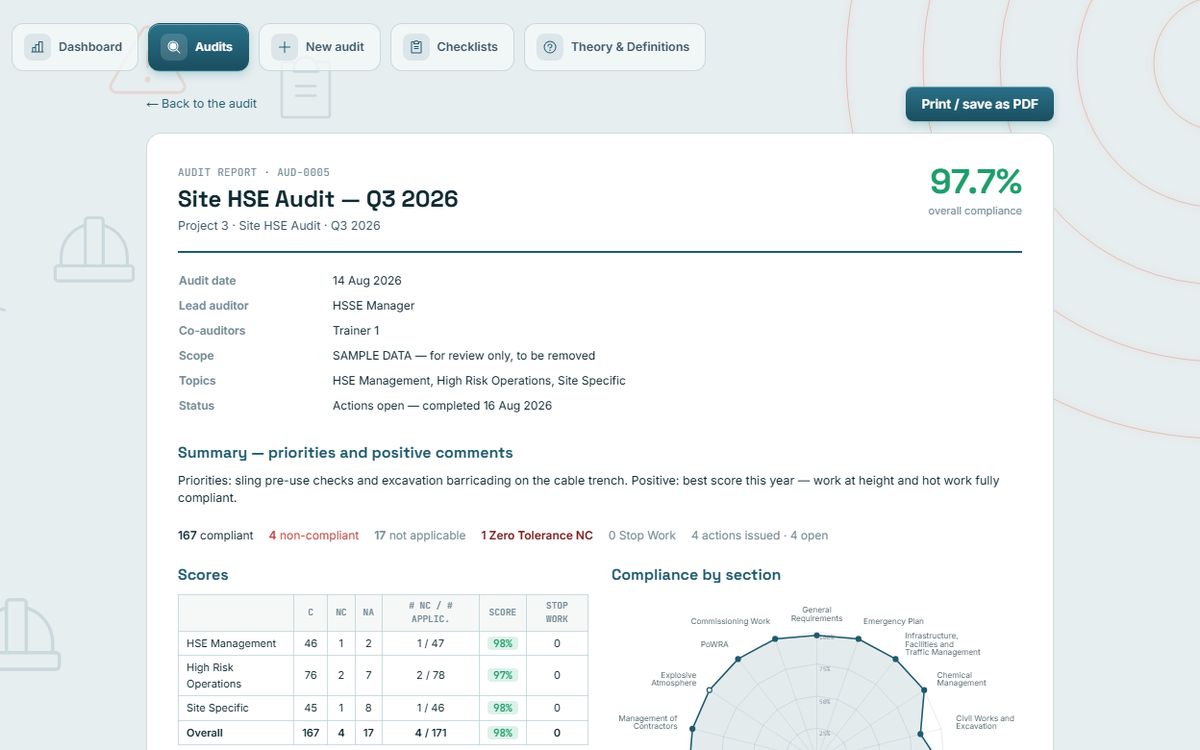Click the Management of Contractors radar chart label
Screen dimensions: 1200x750
coord(648,722)
